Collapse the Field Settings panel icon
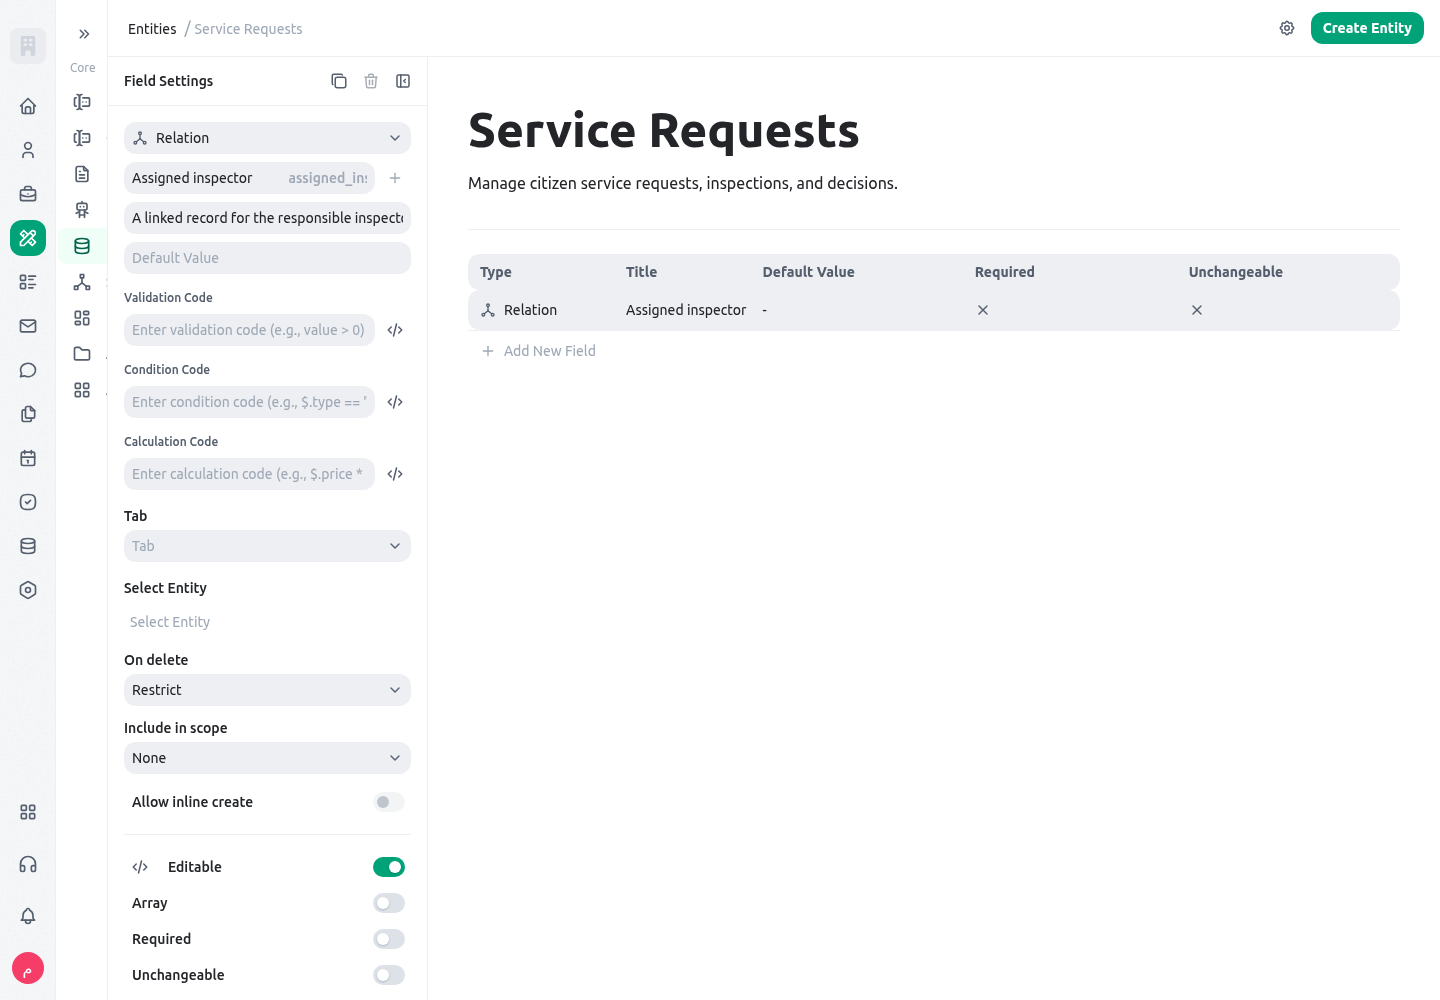The image size is (1440, 1000). [403, 81]
